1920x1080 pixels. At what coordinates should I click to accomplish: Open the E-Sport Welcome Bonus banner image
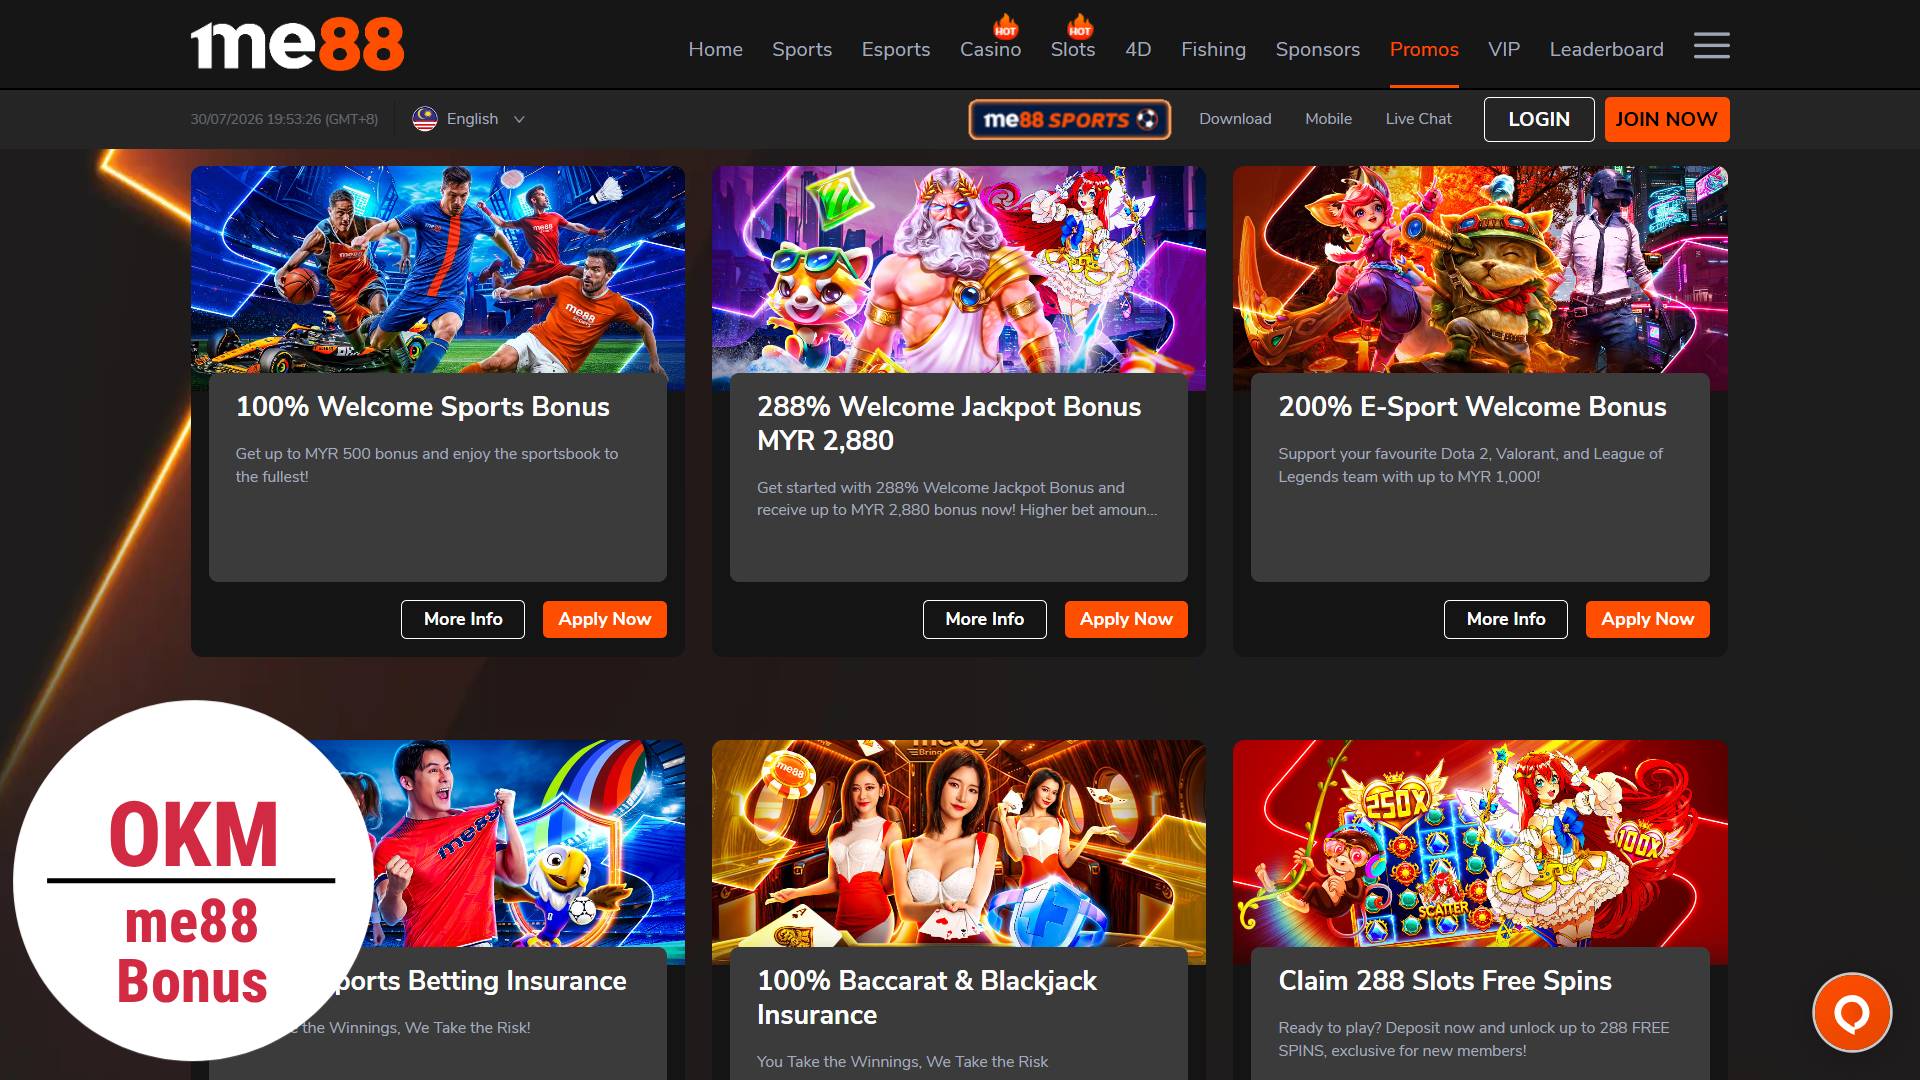click(x=1480, y=270)
